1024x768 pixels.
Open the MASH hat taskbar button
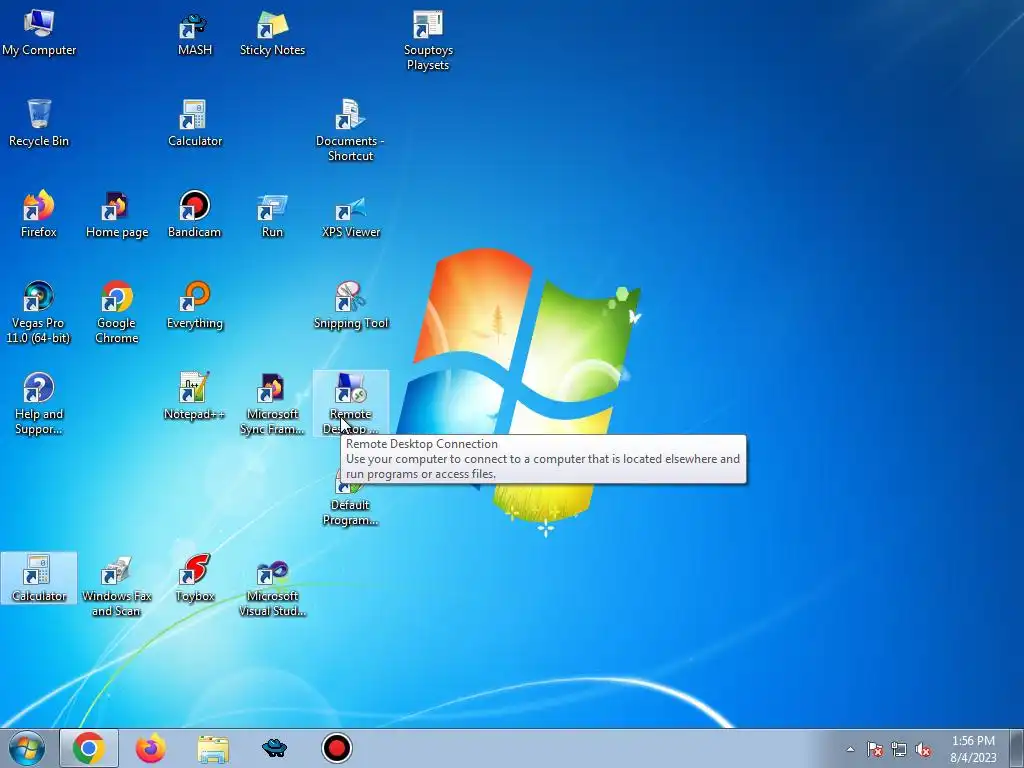pyautogui.click(x=274, y=748)
